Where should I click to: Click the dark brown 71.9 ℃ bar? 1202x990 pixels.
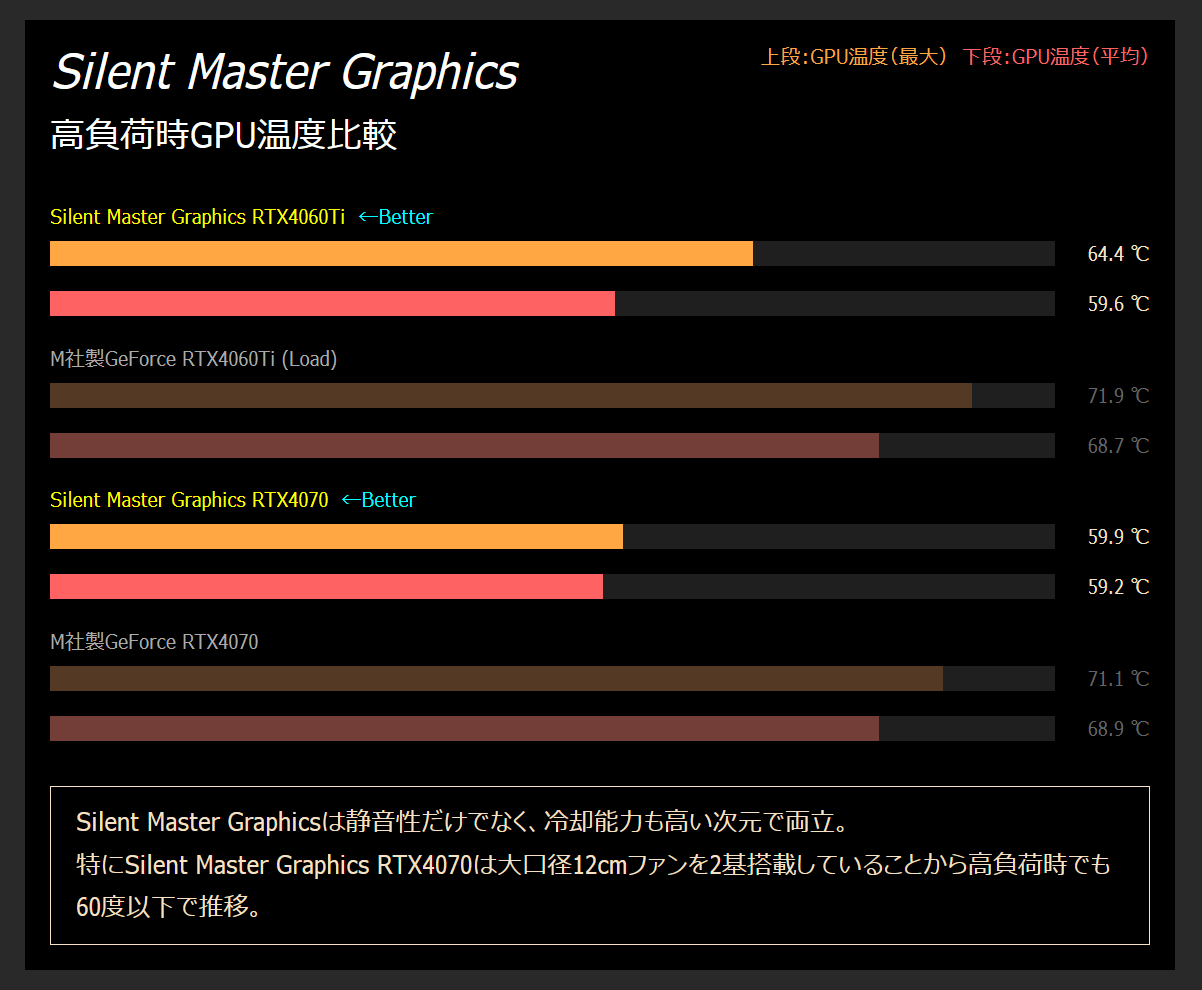coord(510,396)
